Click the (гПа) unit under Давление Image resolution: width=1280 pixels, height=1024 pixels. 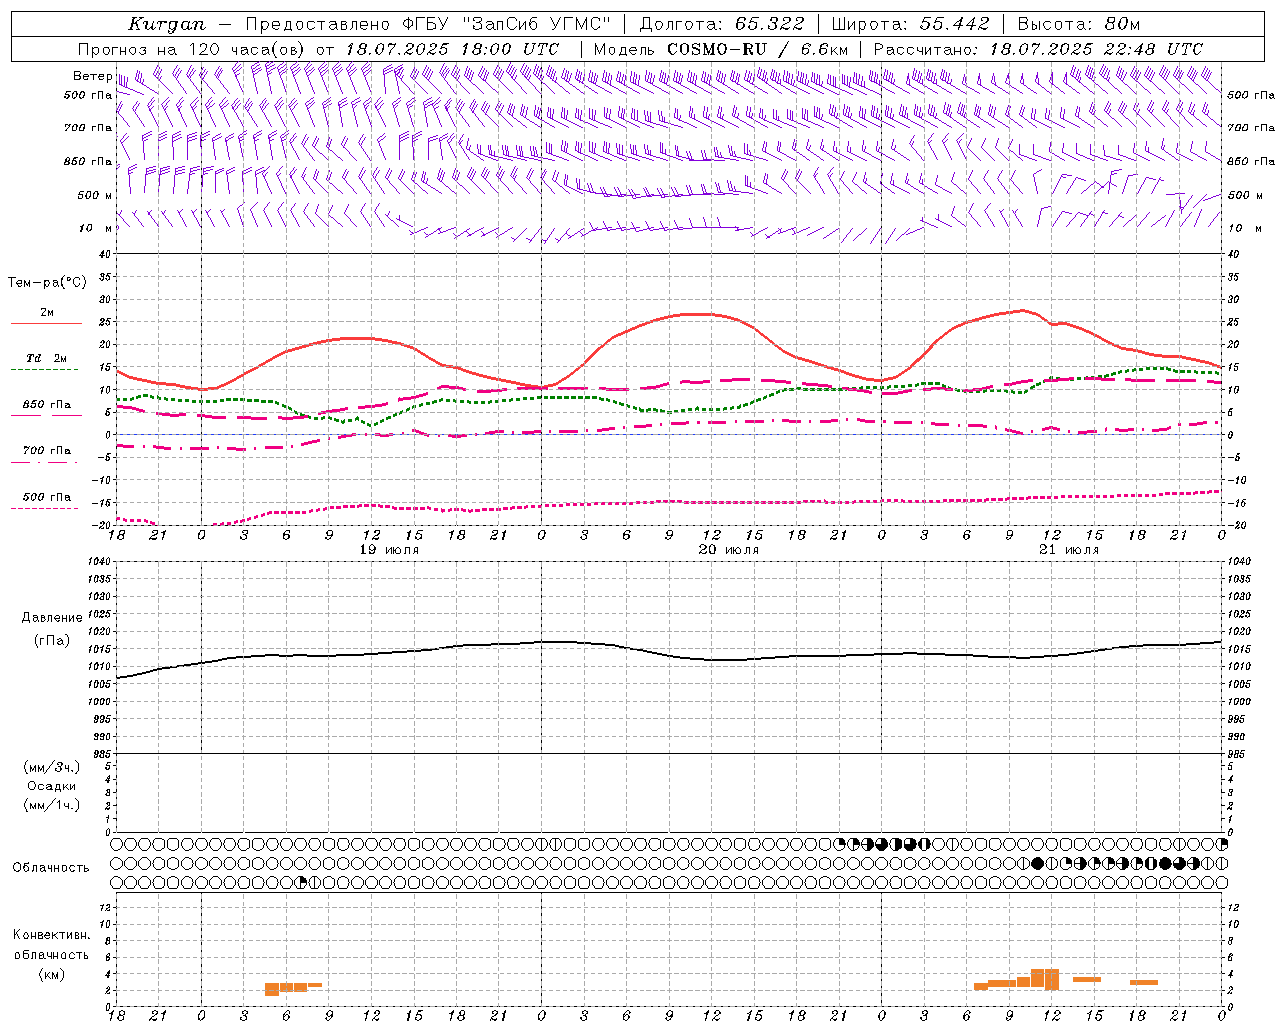[52, 640]
